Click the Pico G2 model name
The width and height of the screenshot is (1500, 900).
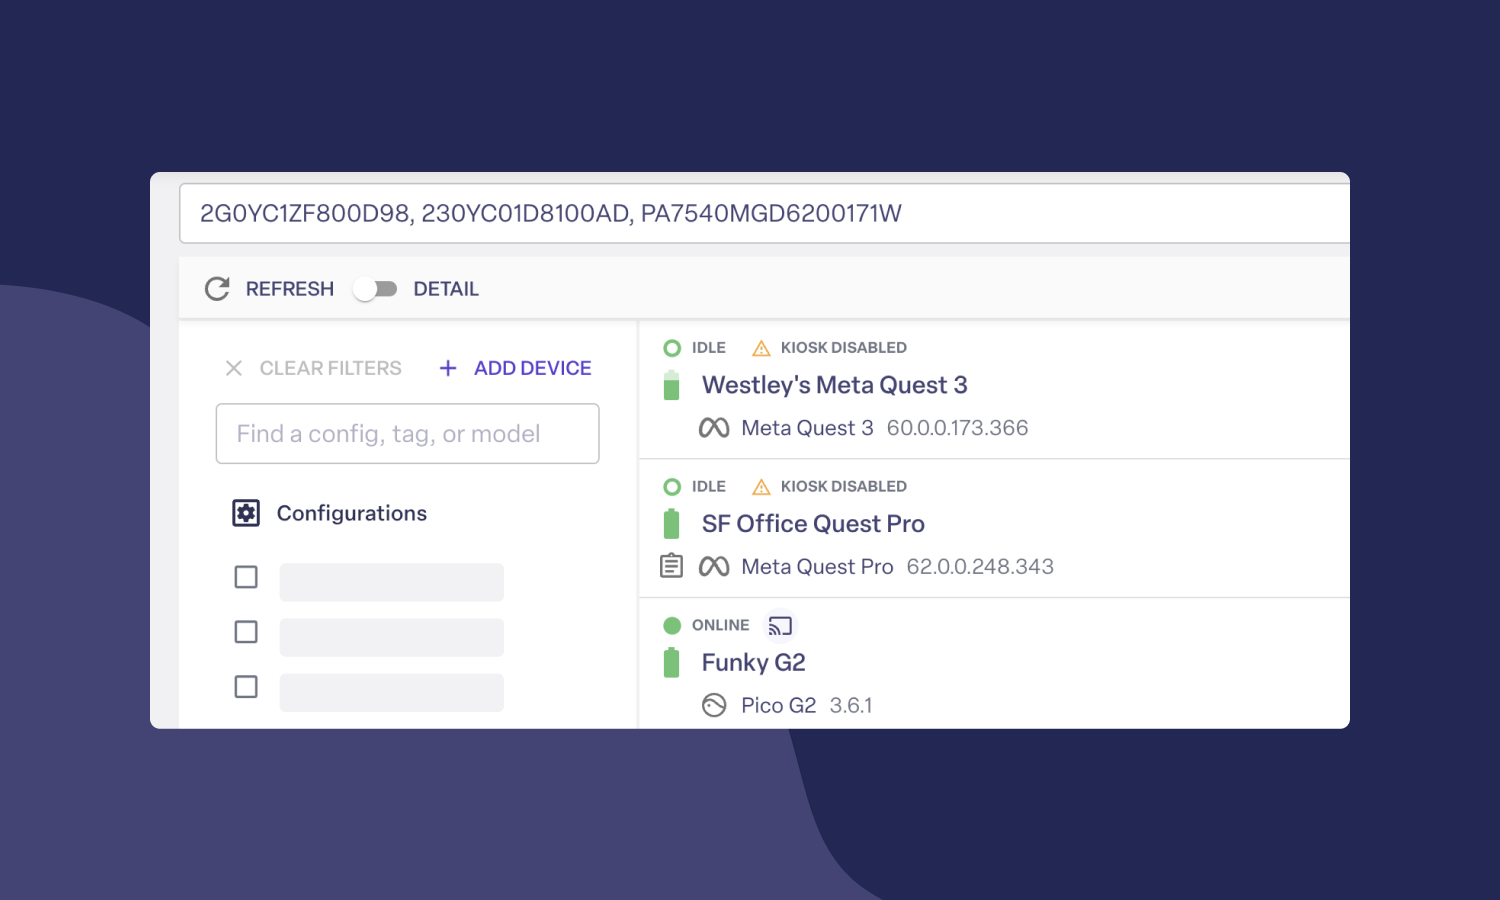(x=779, y=706)
